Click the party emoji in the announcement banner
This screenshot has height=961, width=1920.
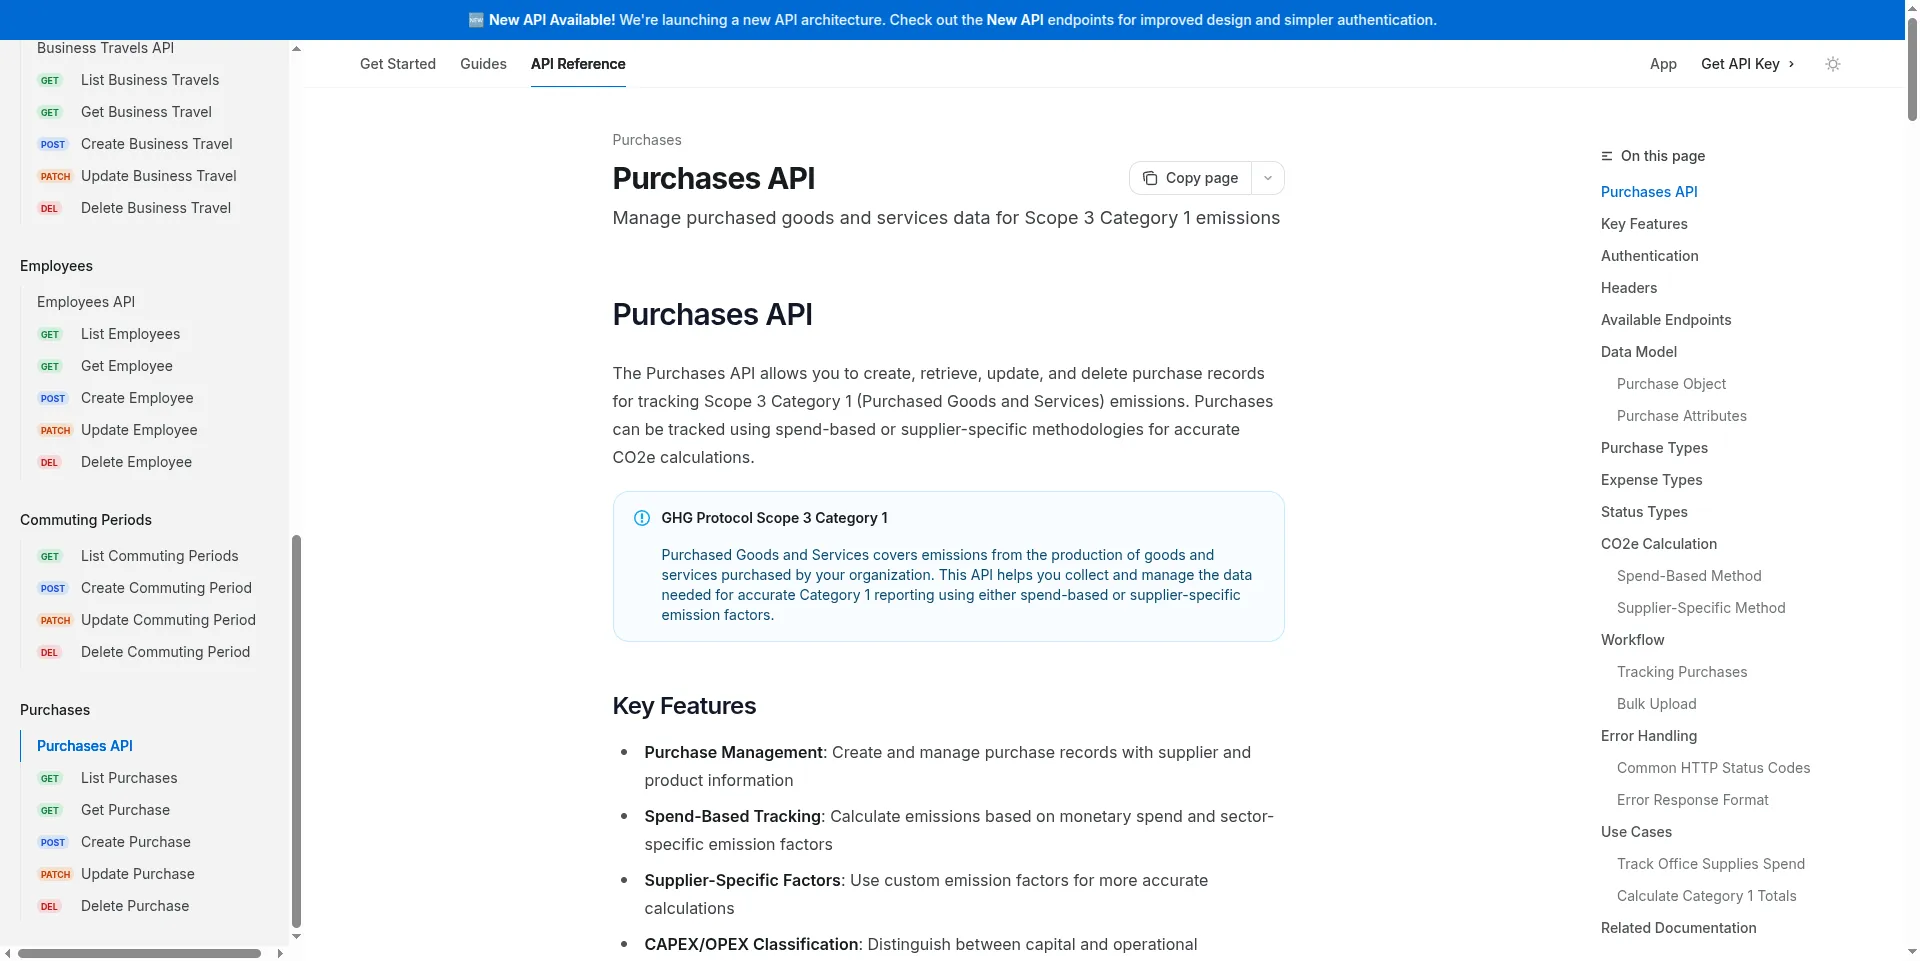(477, 20)
